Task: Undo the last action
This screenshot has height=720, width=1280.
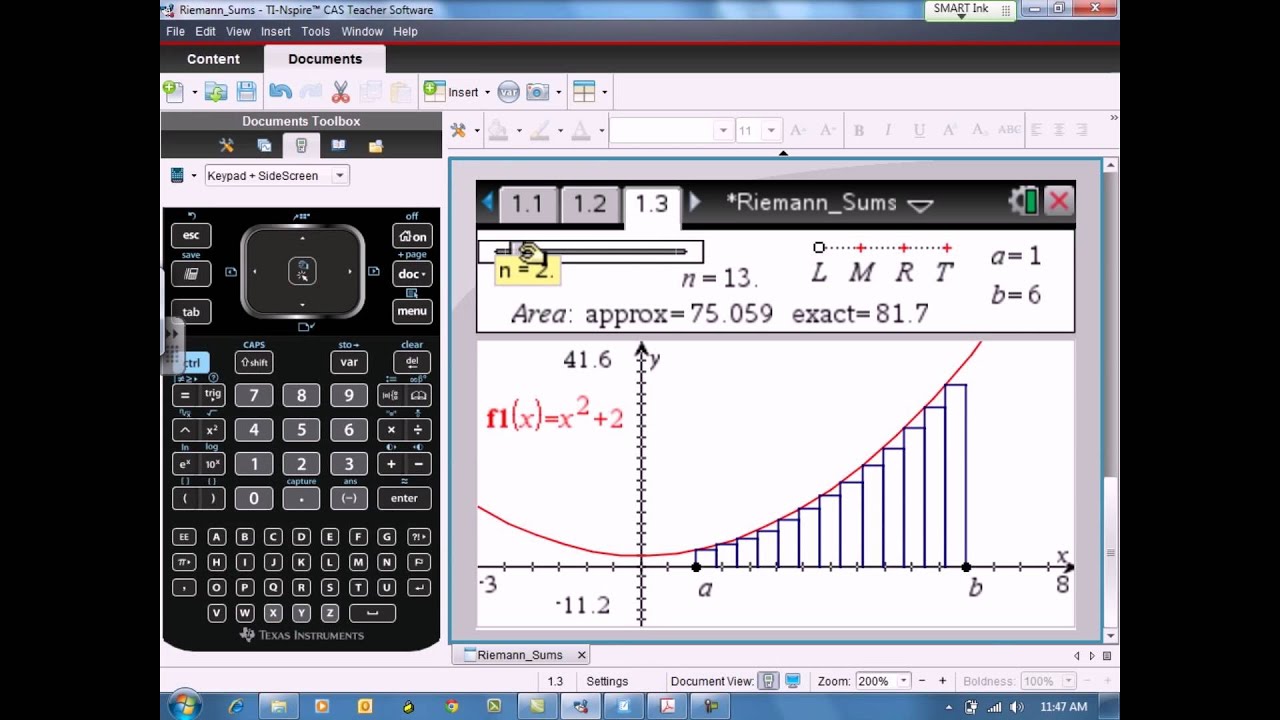Action: click(280, 92)
